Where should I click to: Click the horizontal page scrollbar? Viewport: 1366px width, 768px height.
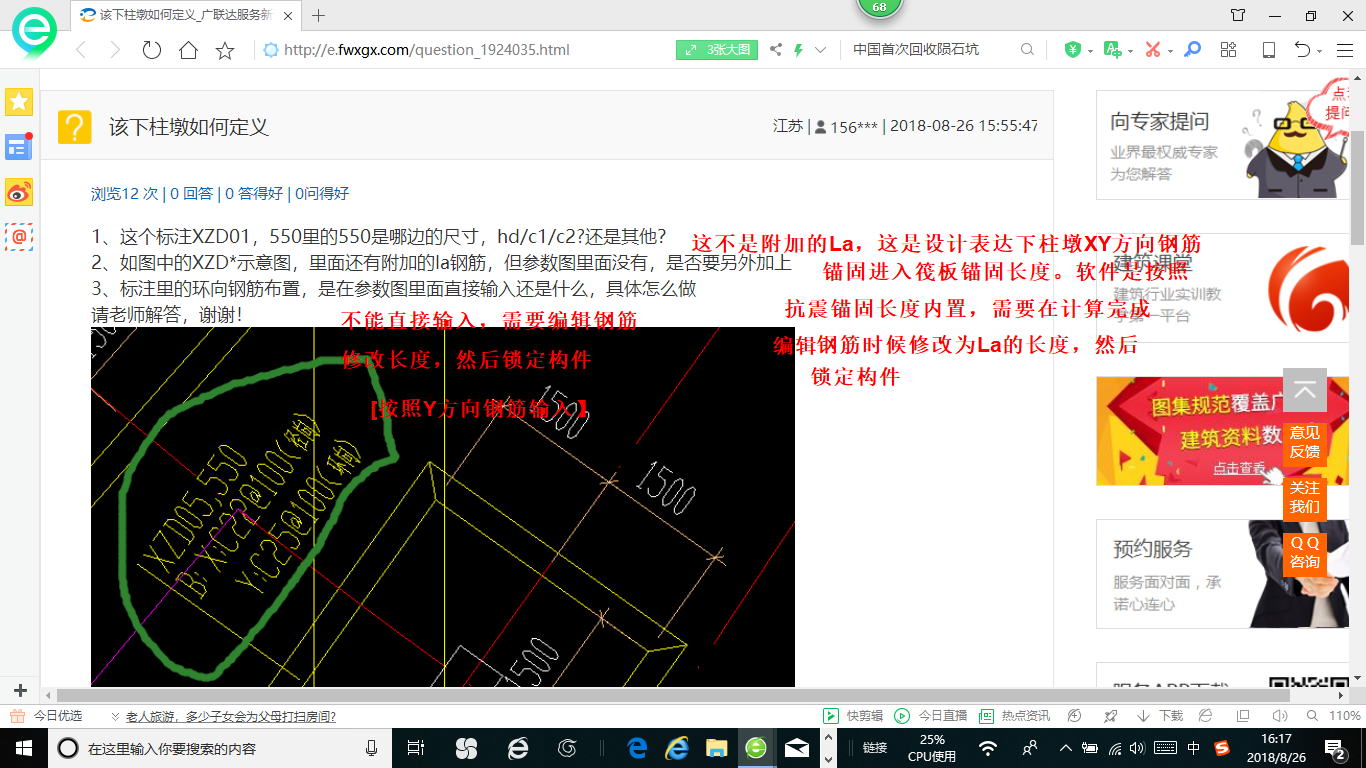[x=673, y=694]
